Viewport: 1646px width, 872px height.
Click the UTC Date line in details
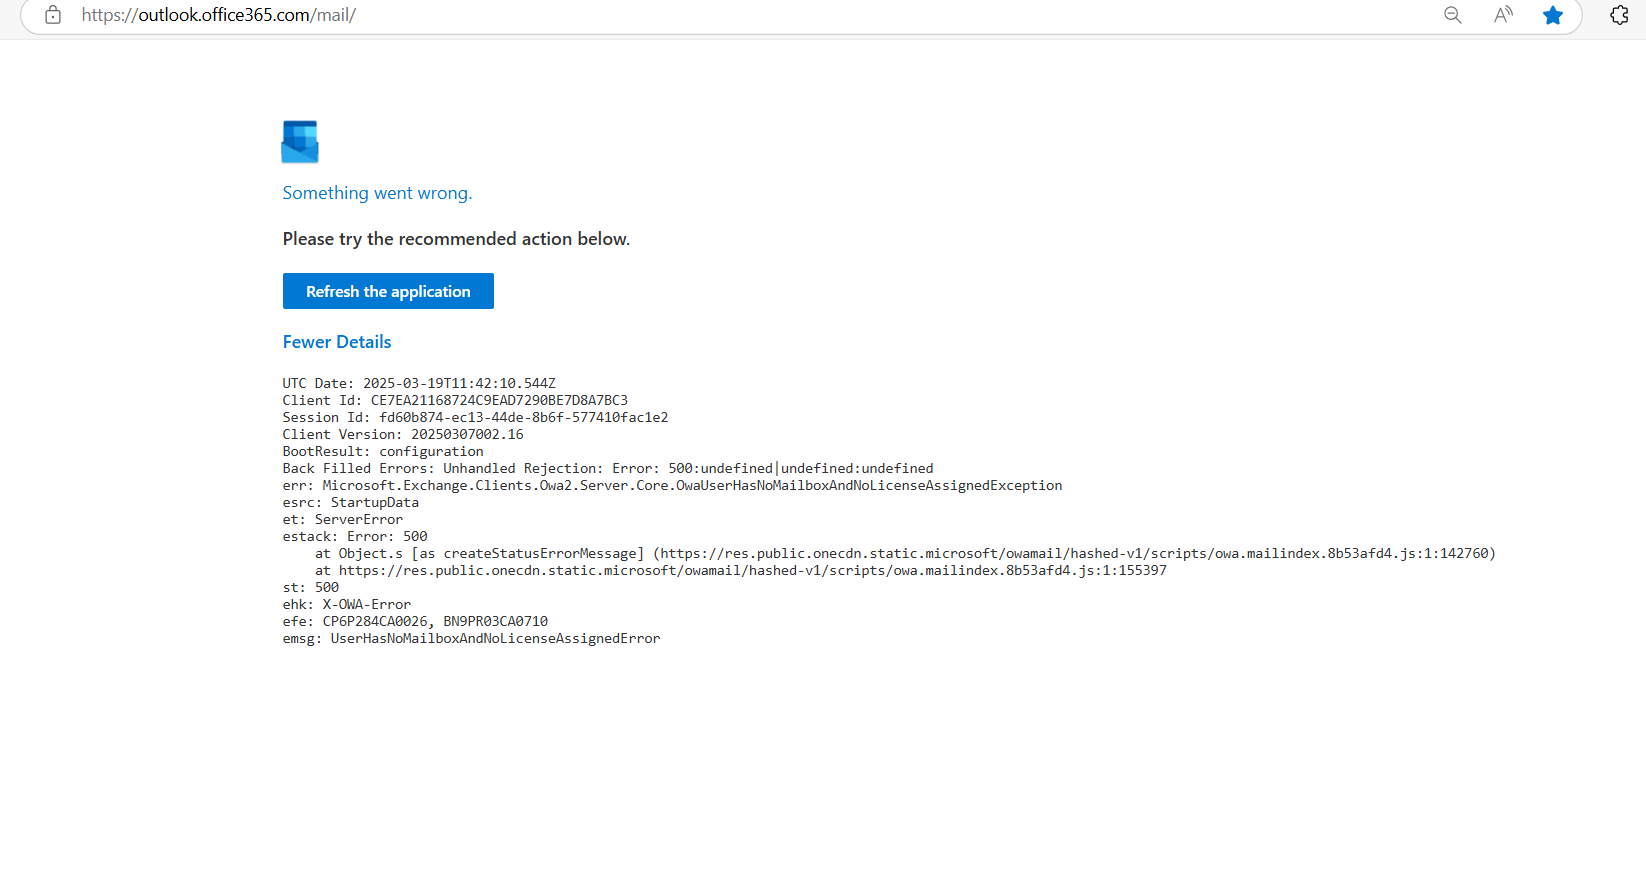tap(419, 383)
